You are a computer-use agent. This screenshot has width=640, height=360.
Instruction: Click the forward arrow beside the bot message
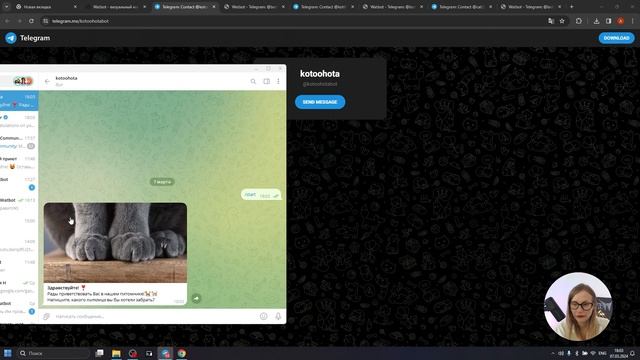pyautogui.click(x=196, y=298)
